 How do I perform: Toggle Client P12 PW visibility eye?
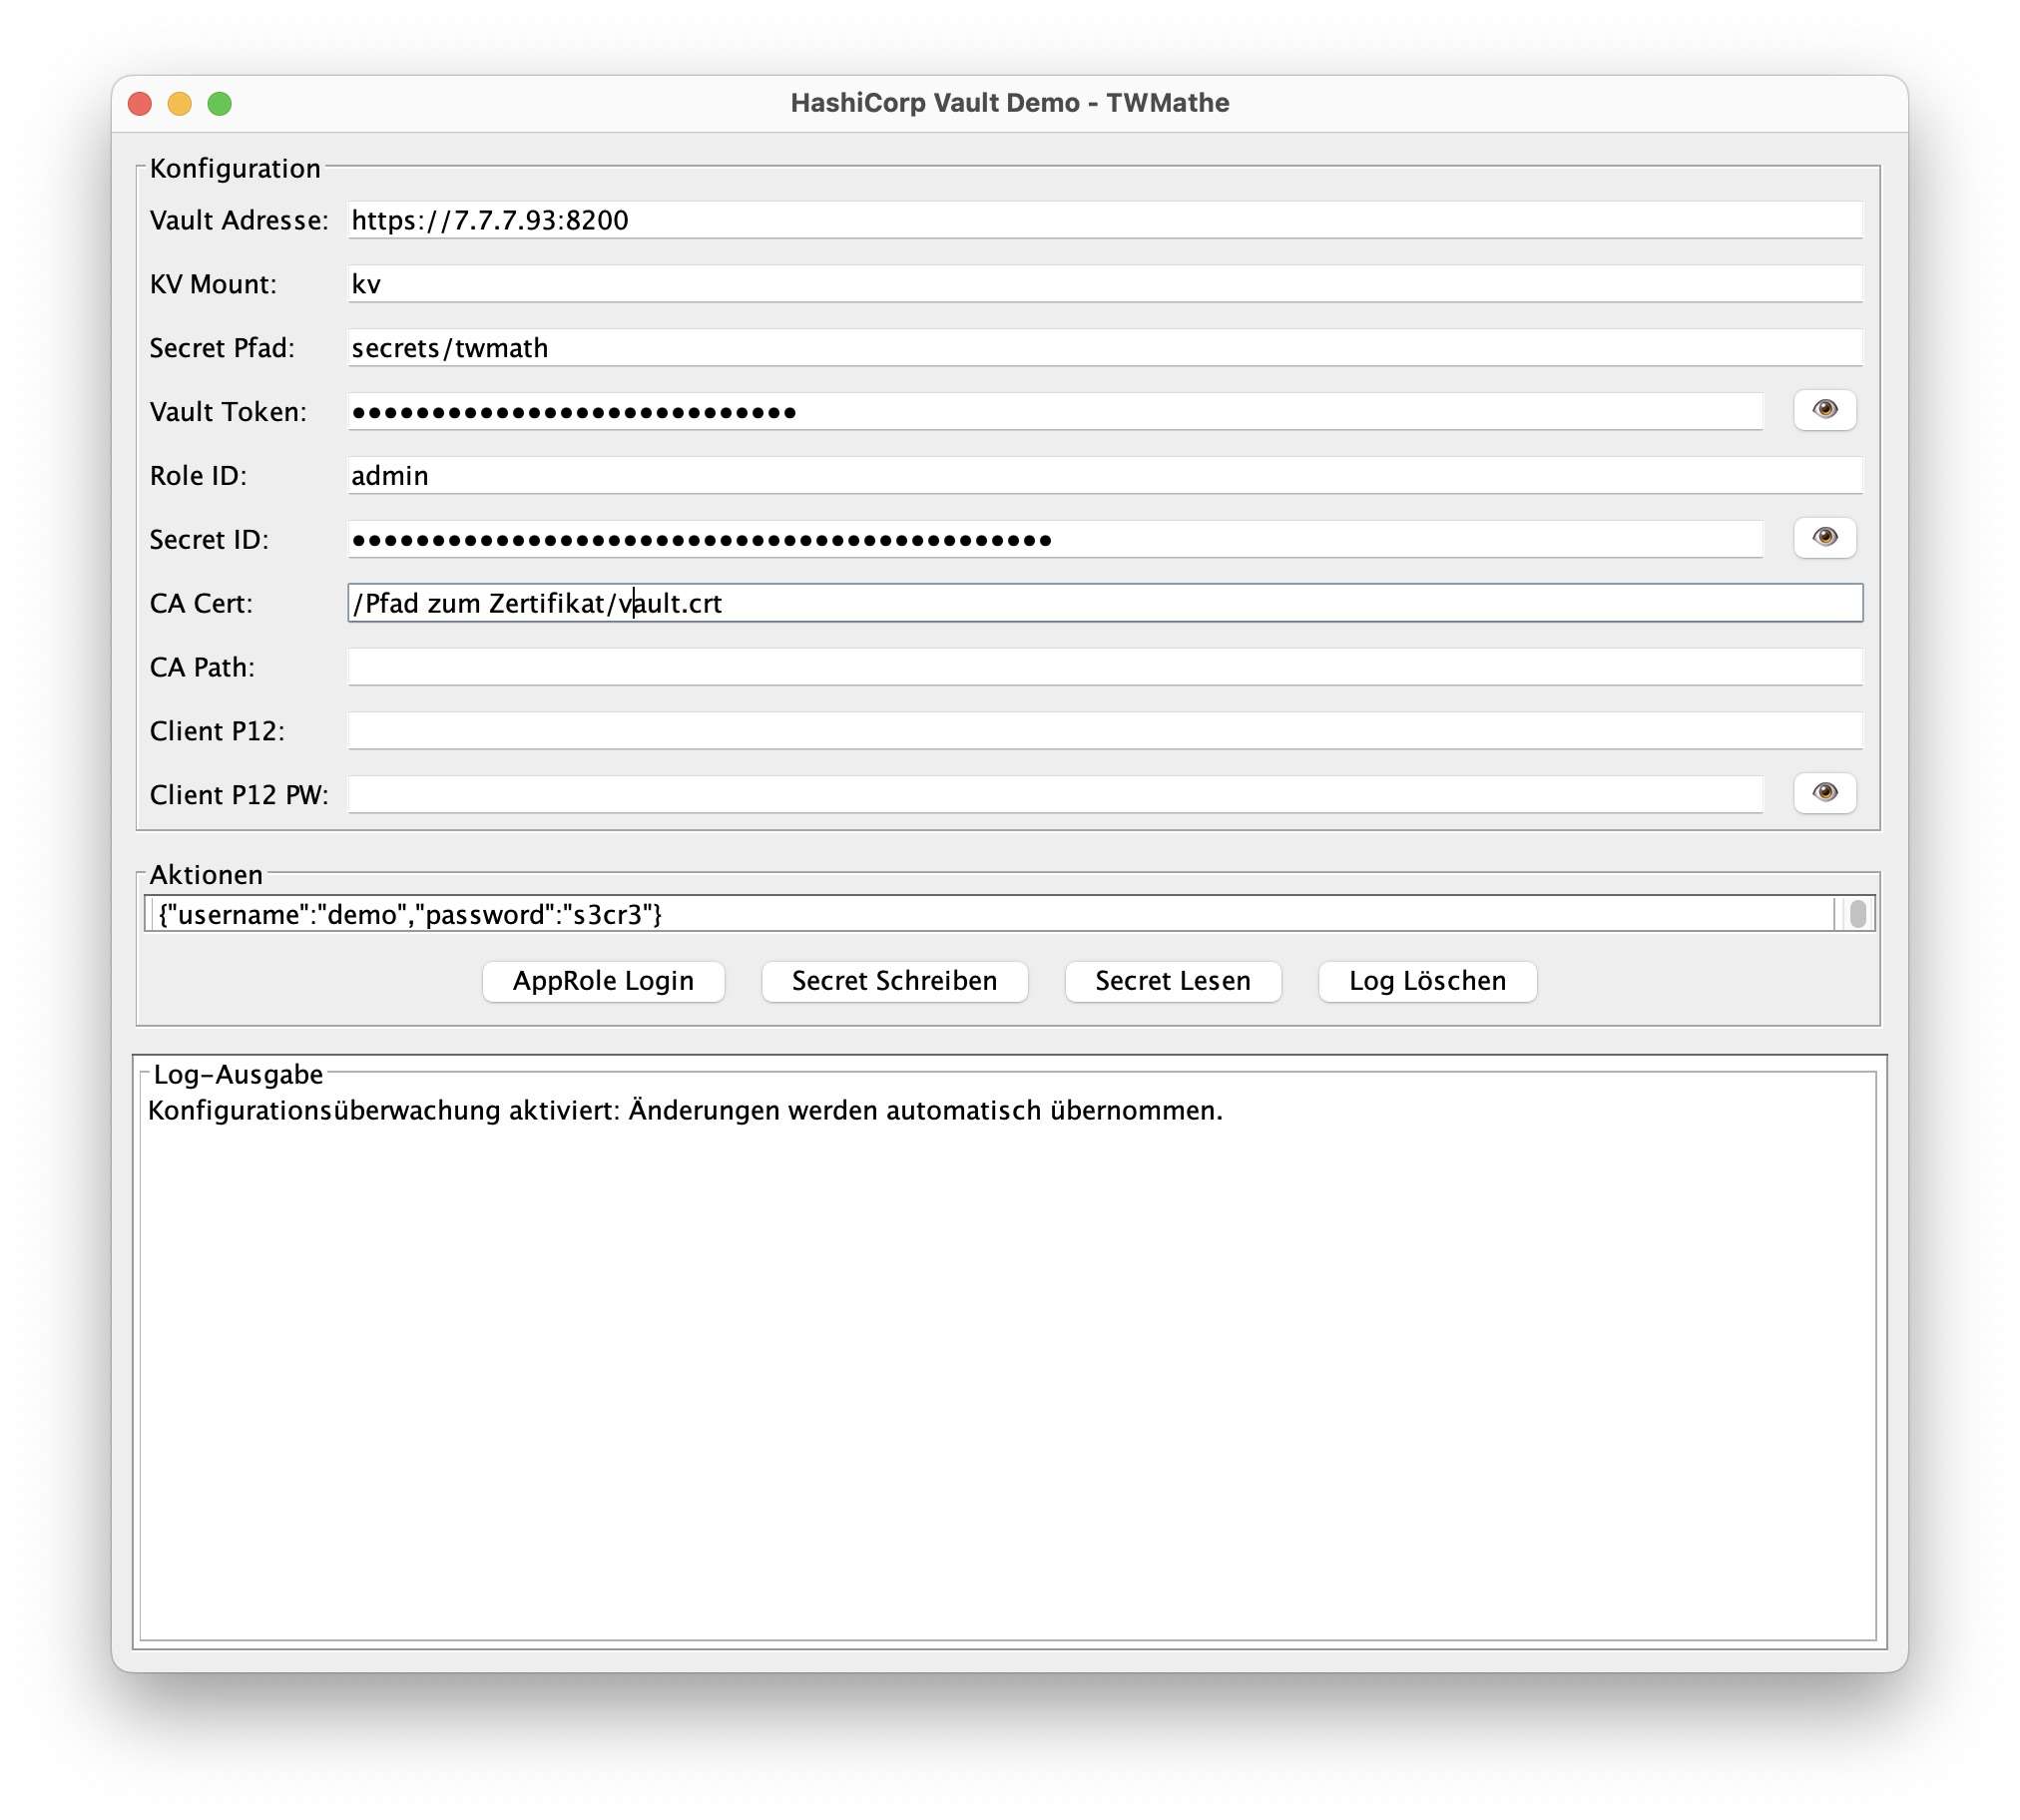click(x=1824, y=793)
